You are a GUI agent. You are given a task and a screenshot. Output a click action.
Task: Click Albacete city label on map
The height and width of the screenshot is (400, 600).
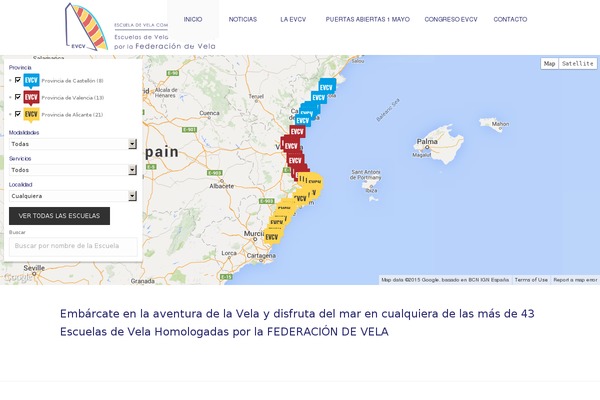[222, 186]
